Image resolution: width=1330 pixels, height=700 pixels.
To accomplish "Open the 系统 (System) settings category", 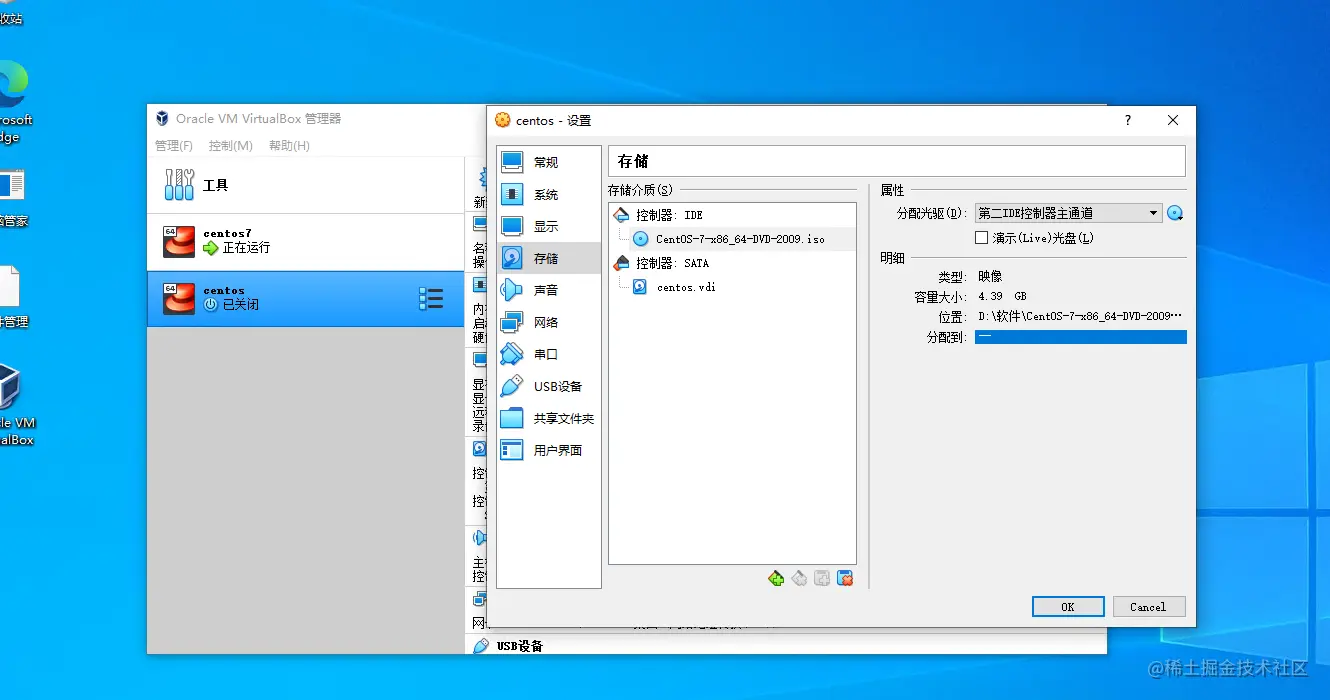I will pos(548,194).
